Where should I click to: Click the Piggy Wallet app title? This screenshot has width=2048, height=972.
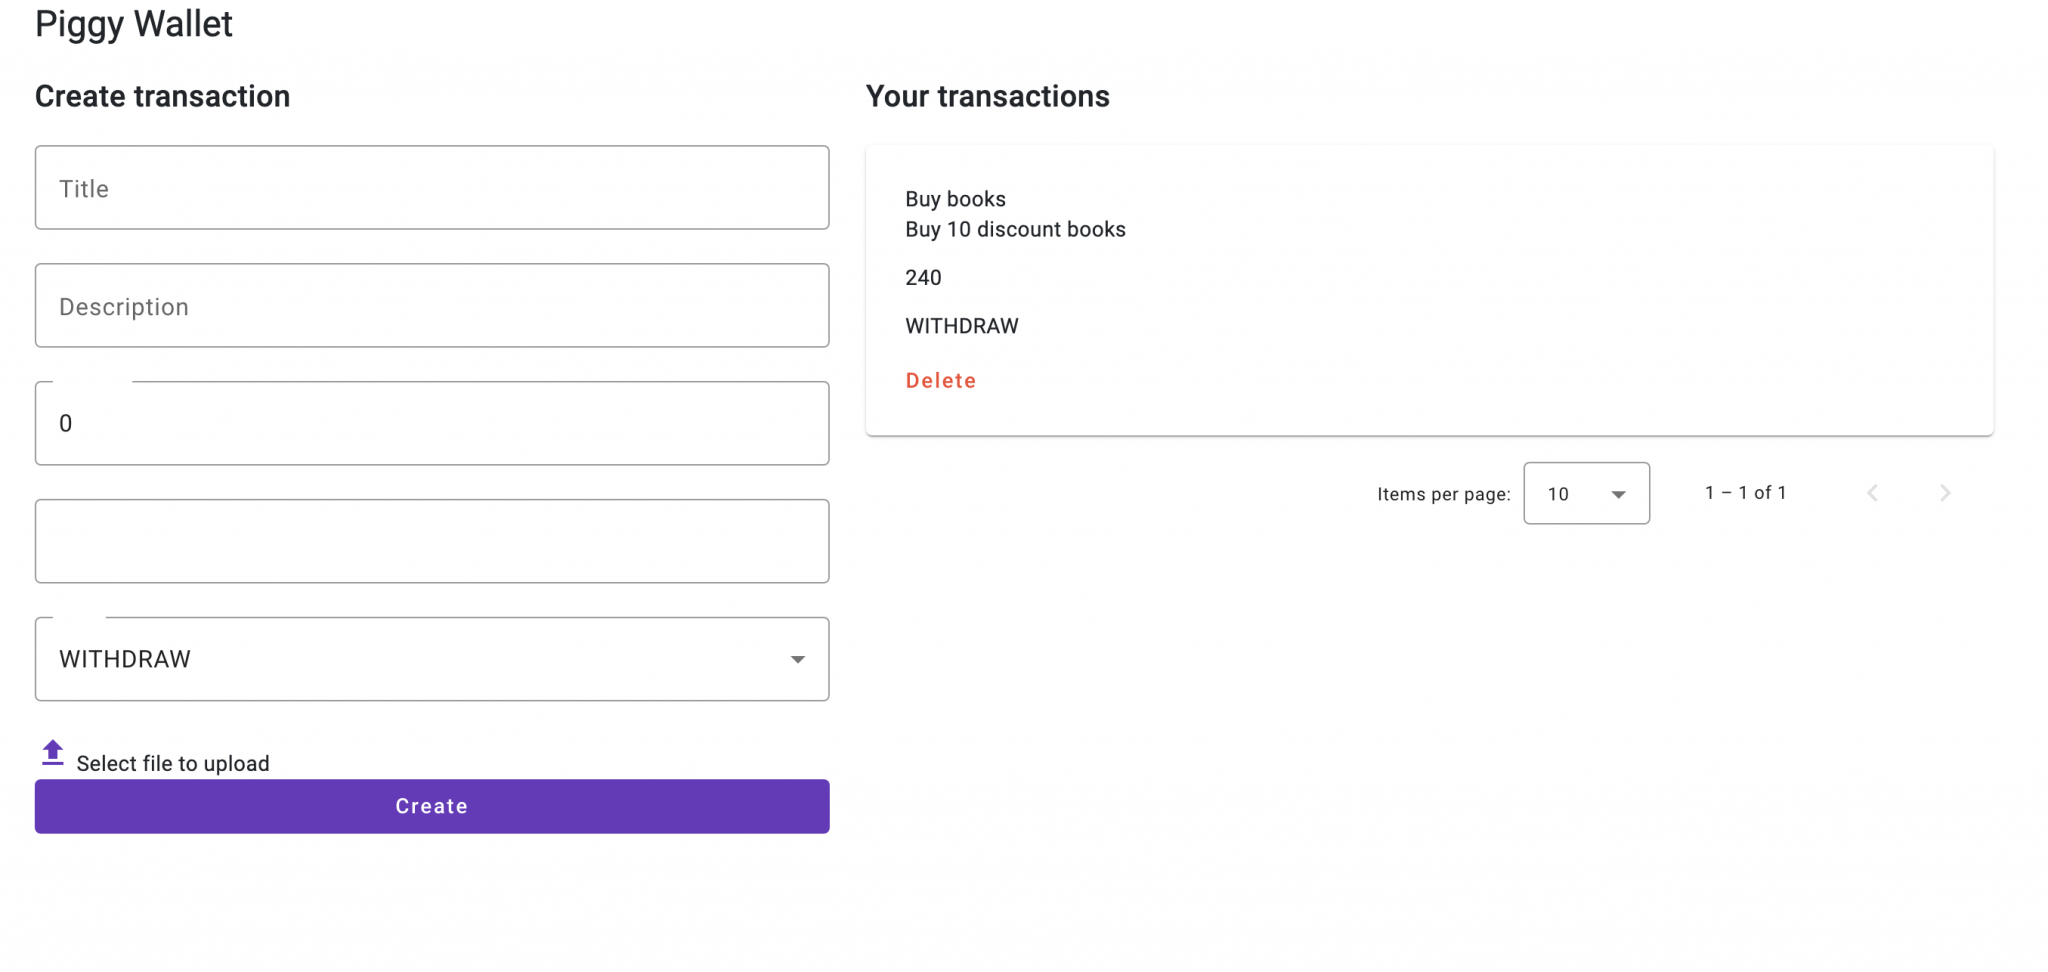(133, 24)
